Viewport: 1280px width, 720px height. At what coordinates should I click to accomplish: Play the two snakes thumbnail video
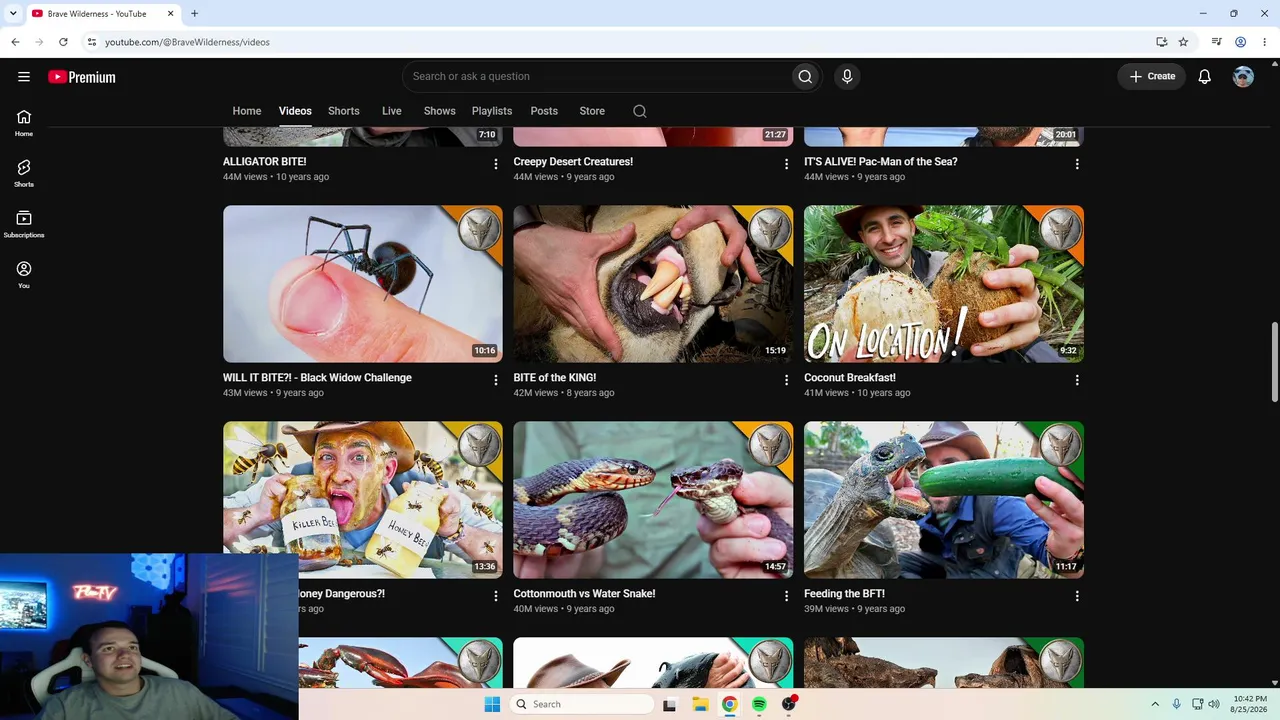(653, 500)
